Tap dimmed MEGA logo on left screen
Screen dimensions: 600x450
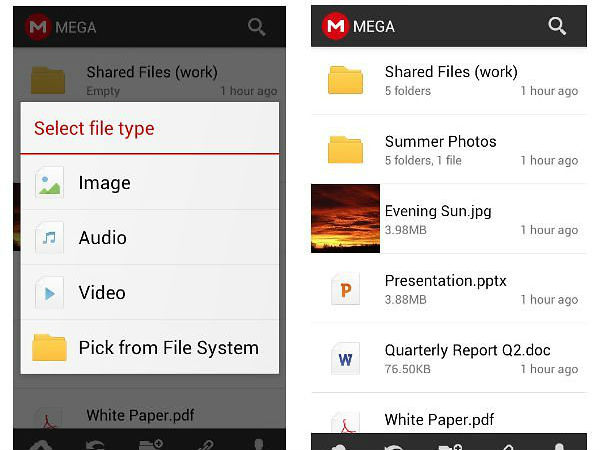(x=38, y=27)
